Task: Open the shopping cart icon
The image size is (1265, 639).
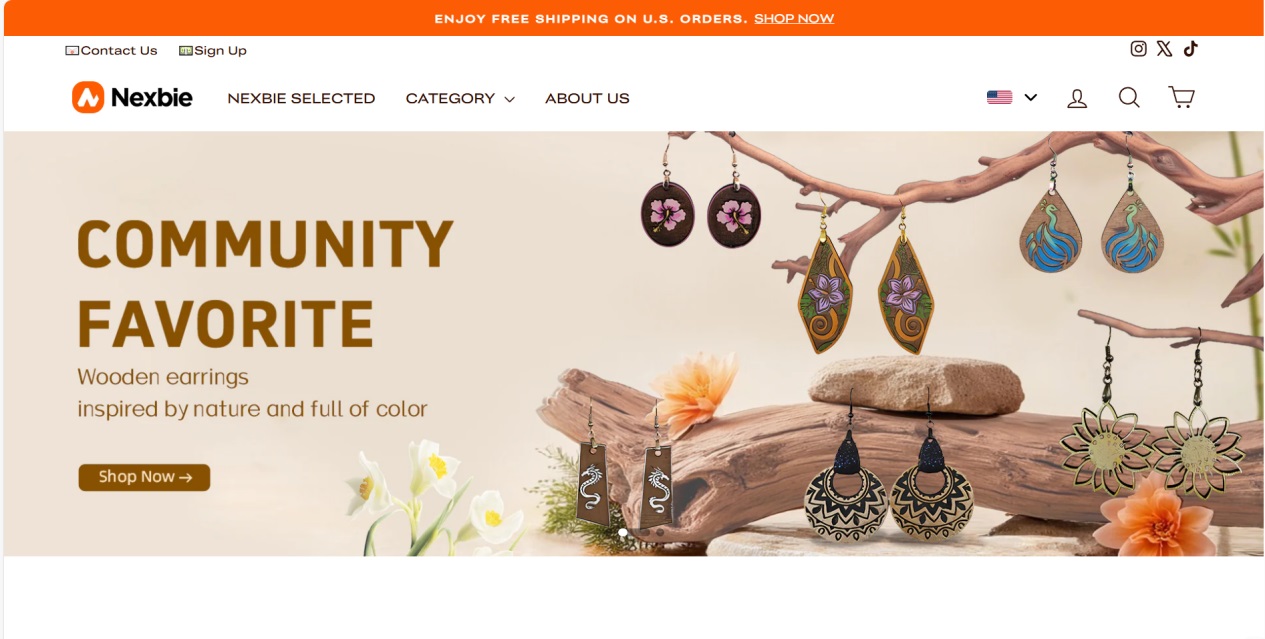Action: (1182, 97)
